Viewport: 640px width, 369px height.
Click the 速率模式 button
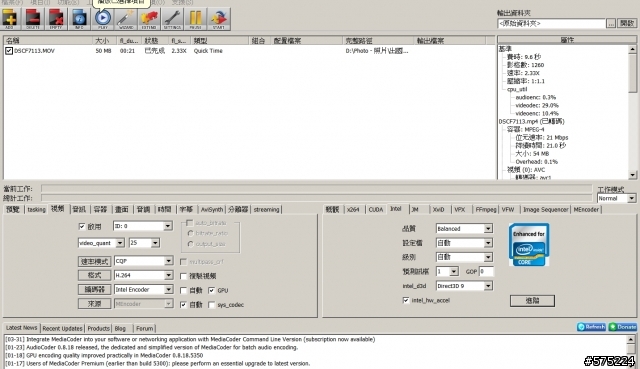(94, 261)
